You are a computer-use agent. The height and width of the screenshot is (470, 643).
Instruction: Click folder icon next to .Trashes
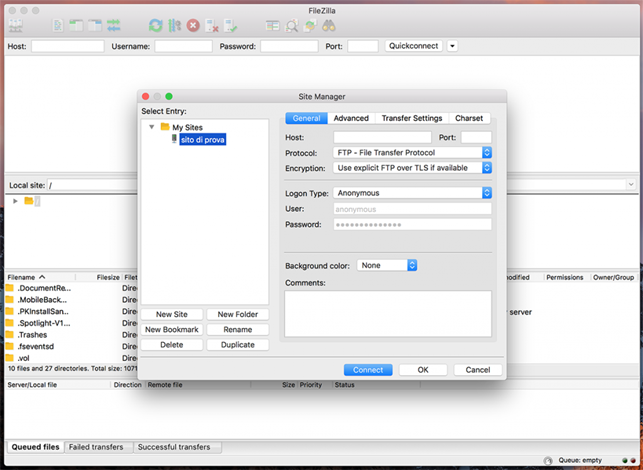[x=9, y=335]
